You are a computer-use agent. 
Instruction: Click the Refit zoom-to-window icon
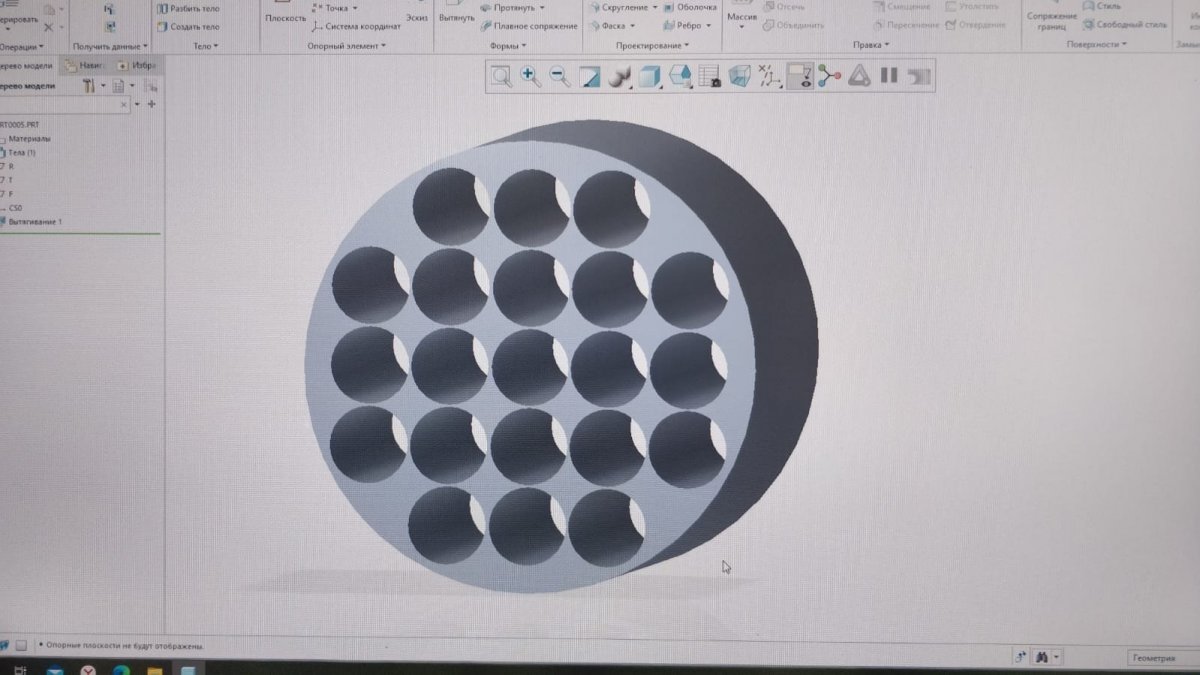tap(501, 76)
